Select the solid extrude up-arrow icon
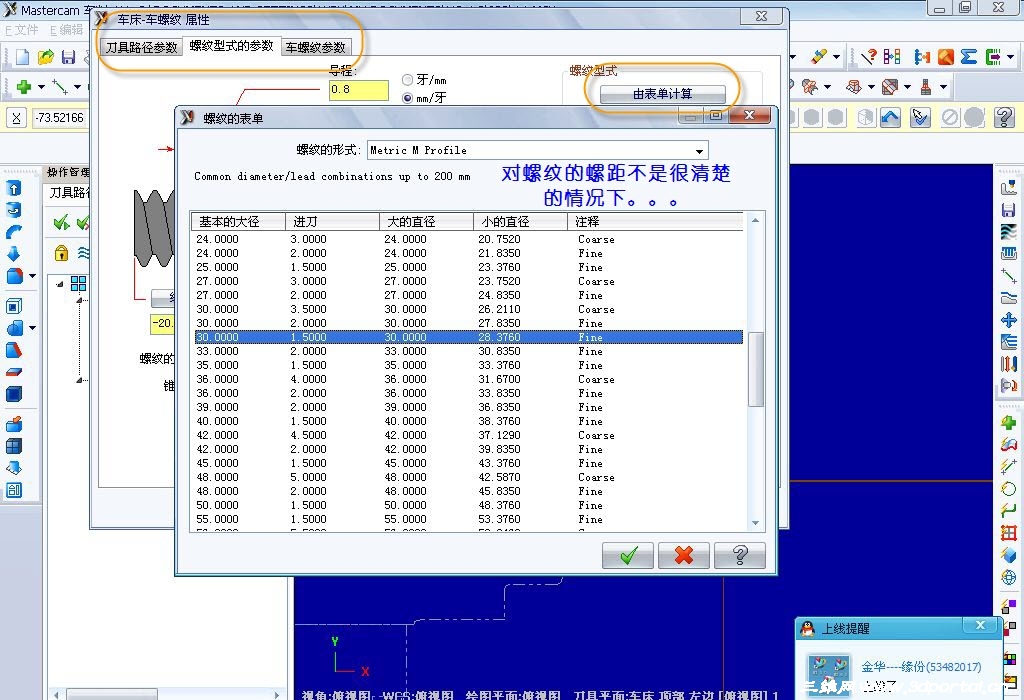The width and height of the screenshot is (1024, 700). (x=14, y=189)
